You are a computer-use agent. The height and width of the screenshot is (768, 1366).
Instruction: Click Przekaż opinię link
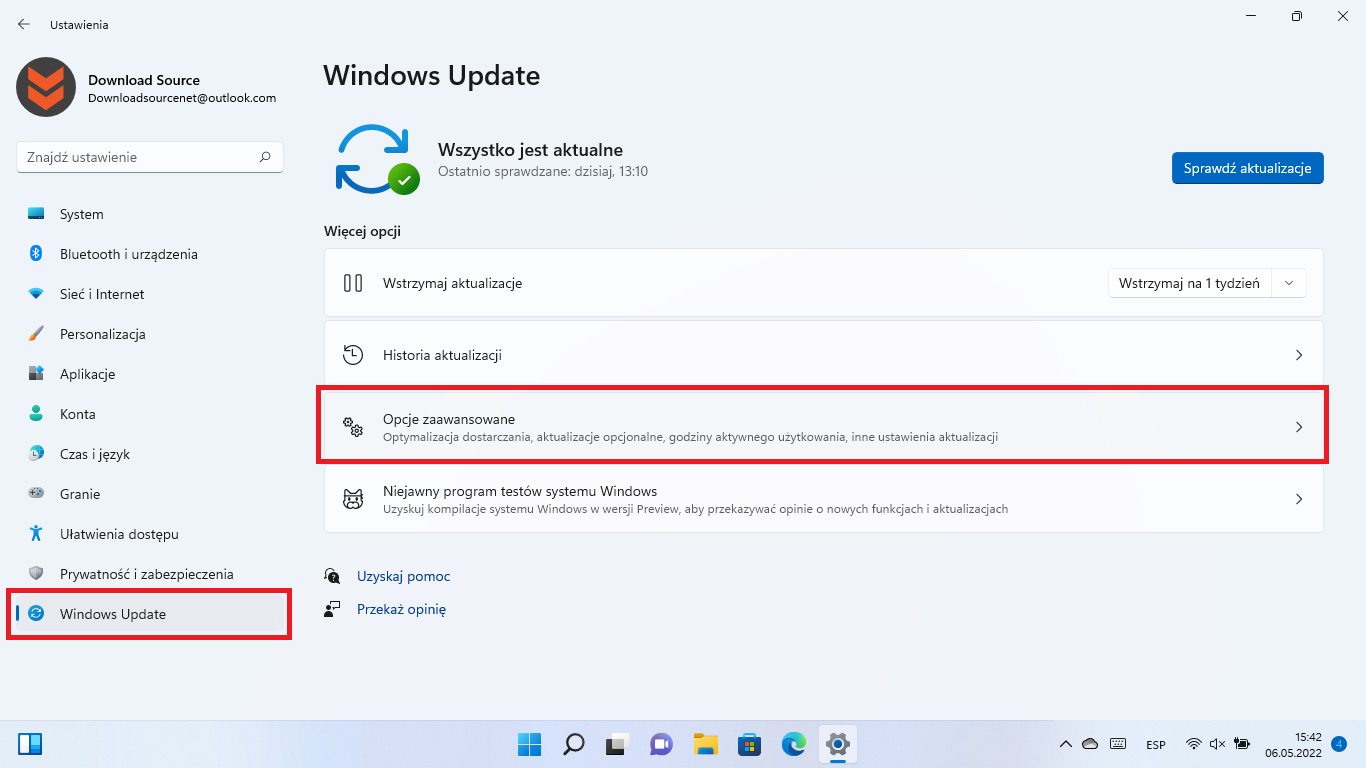point(401,608)
